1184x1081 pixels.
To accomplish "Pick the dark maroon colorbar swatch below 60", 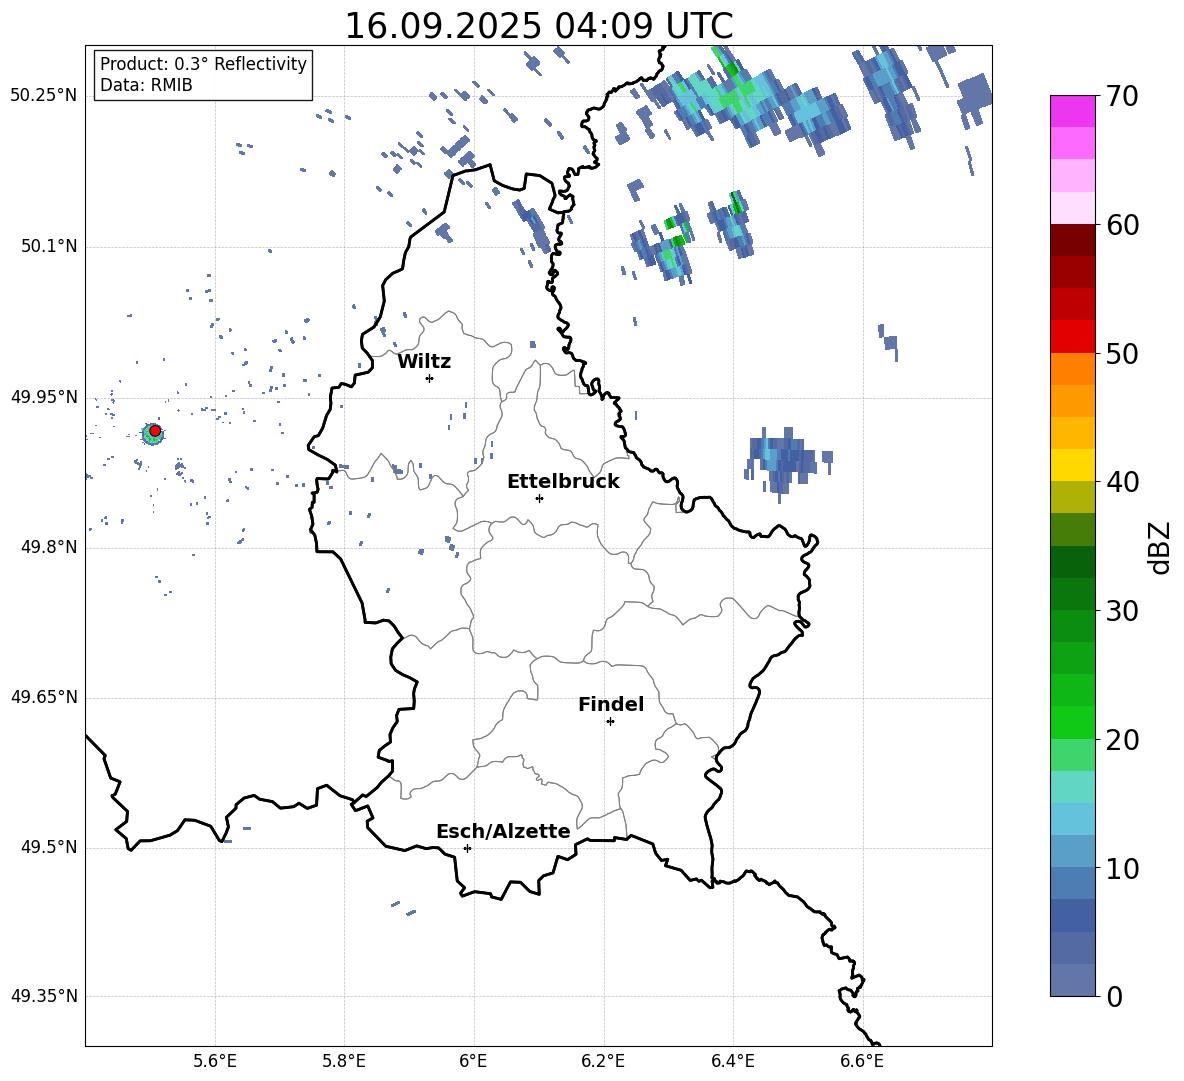I will [x=1072, y=240].
